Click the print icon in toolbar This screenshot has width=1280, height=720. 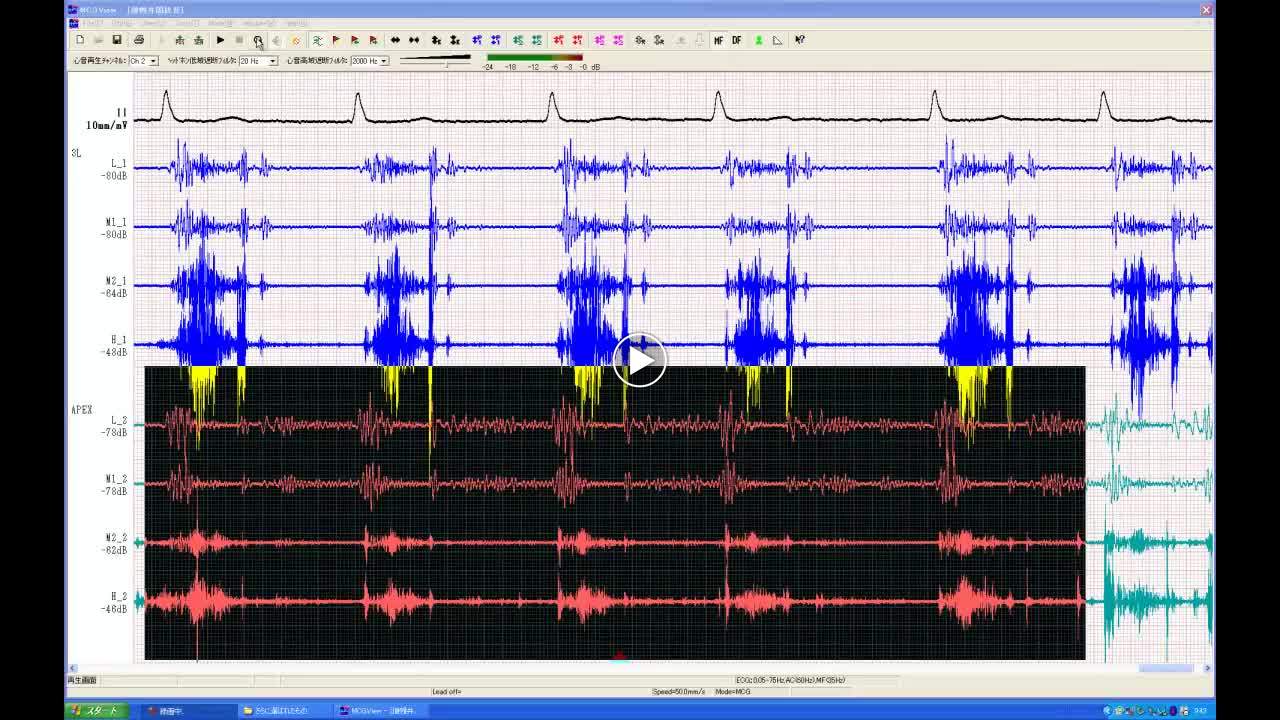click(x=139, y=40)
